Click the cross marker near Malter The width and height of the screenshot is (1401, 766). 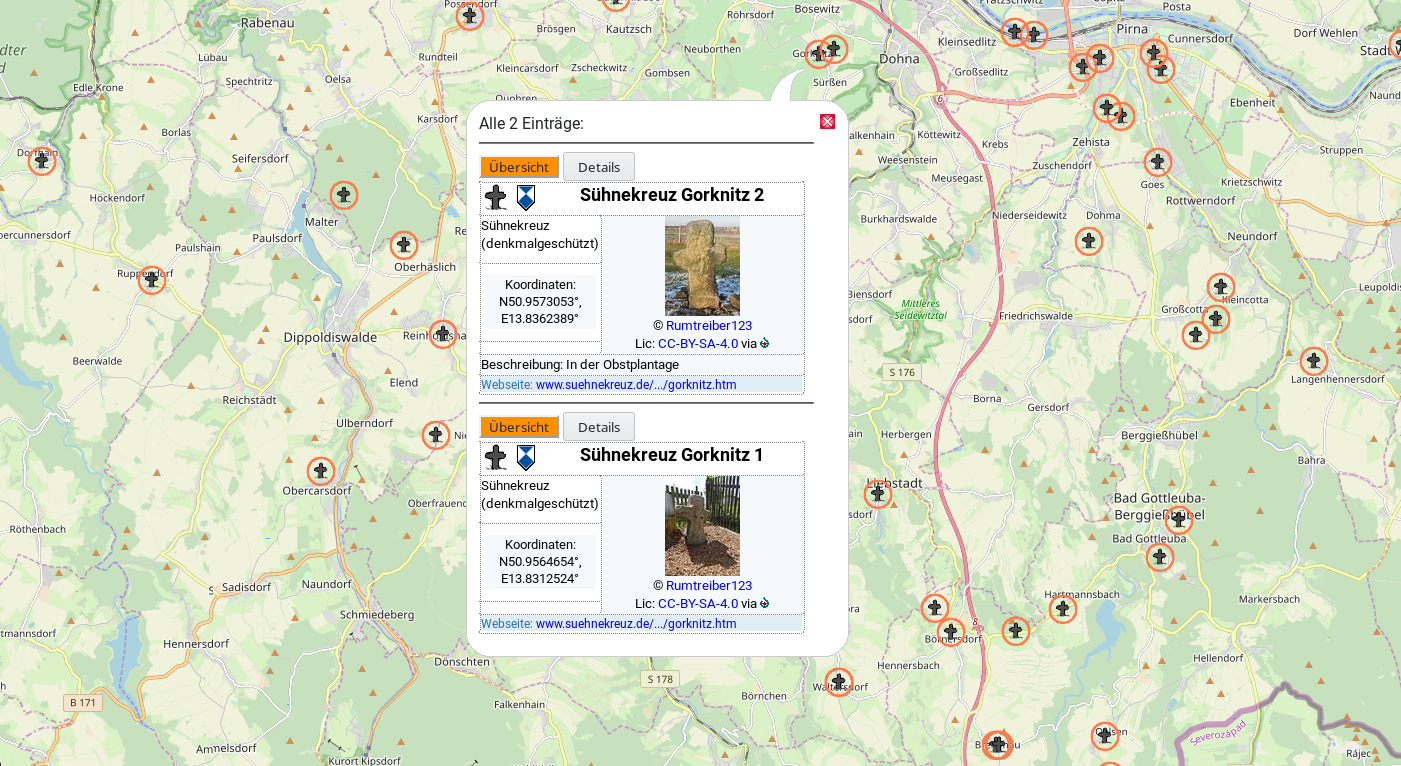tap(344, 195)
